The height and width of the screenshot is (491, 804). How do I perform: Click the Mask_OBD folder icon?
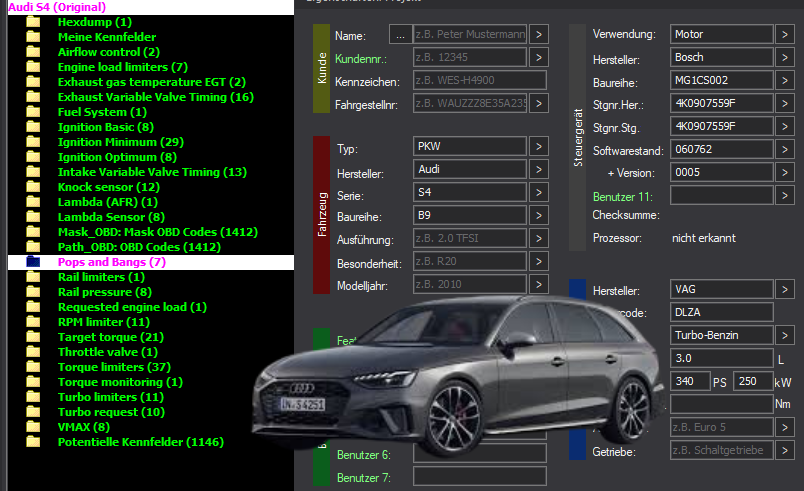[33, 232]
